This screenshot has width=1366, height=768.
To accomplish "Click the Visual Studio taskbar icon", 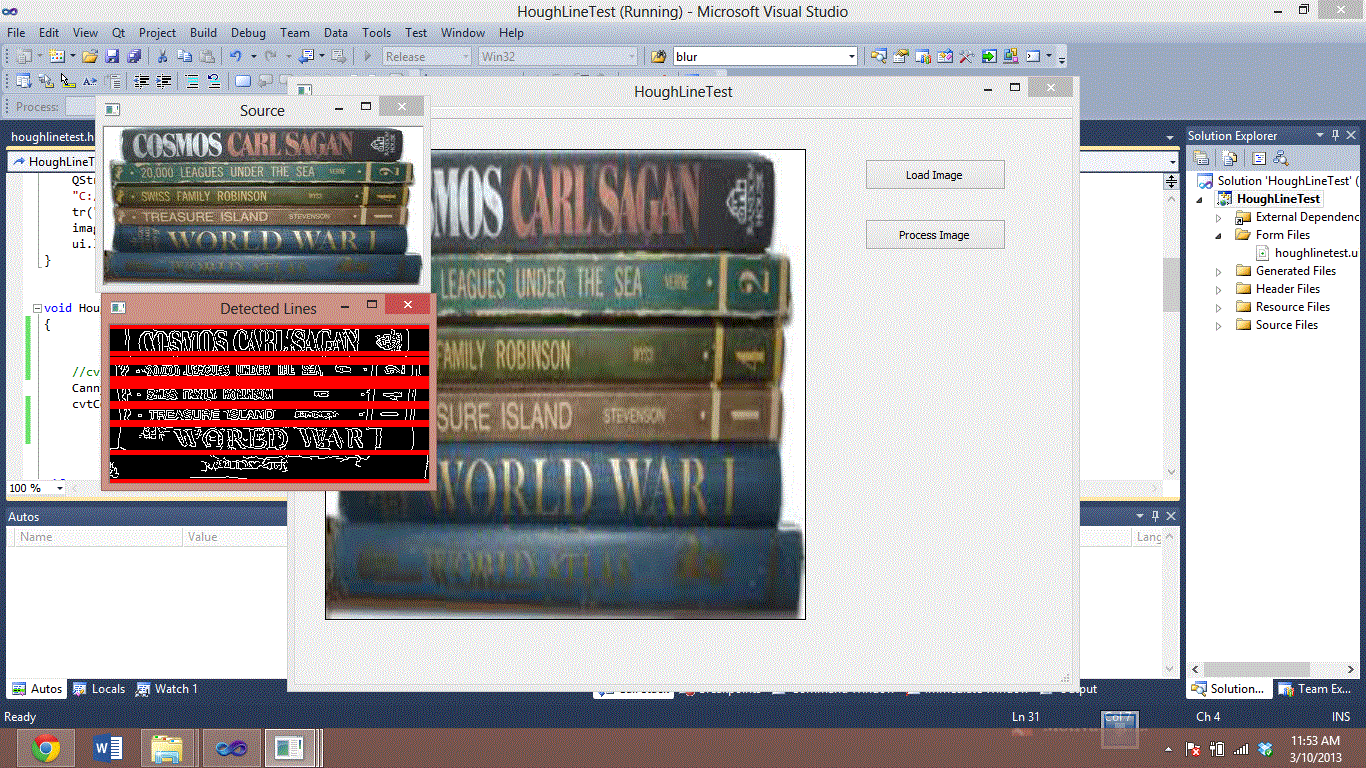I will pyautogui.click(x=230, y=747).
